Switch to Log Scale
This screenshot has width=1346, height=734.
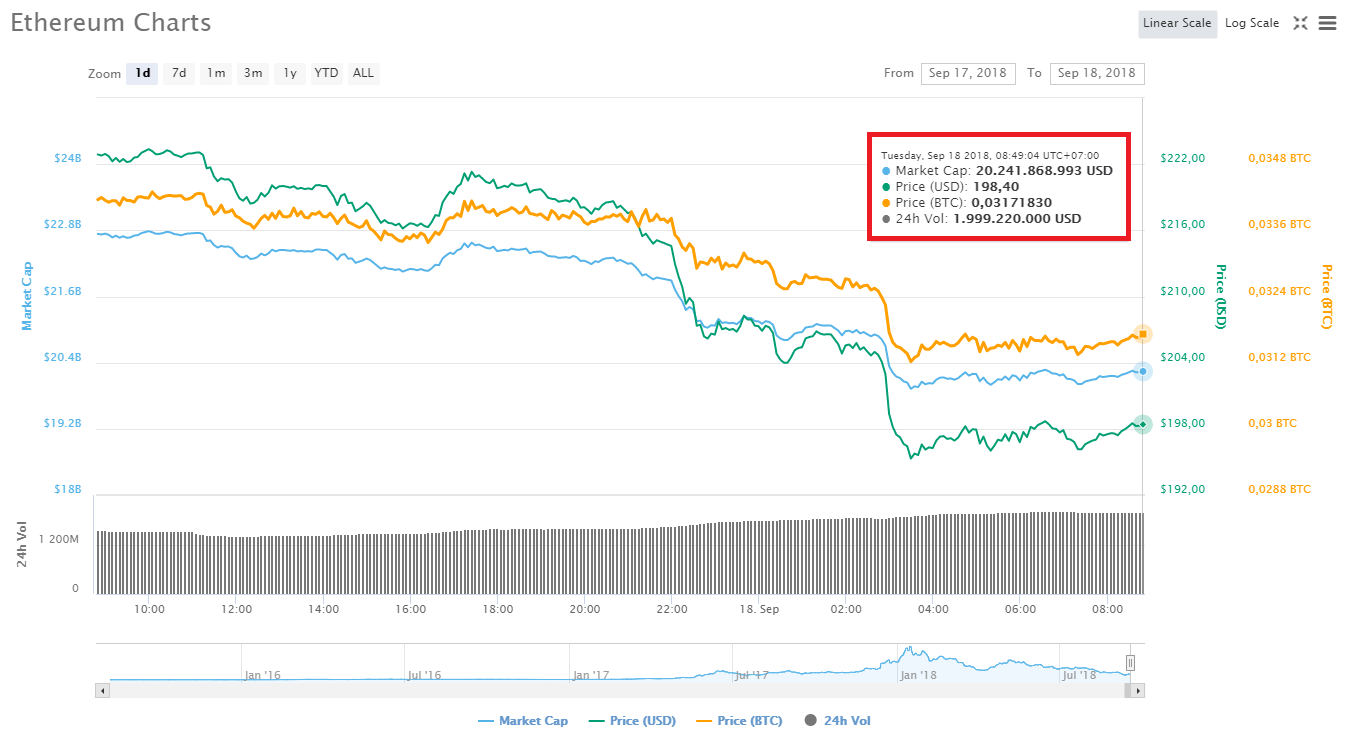point(1252,23)
